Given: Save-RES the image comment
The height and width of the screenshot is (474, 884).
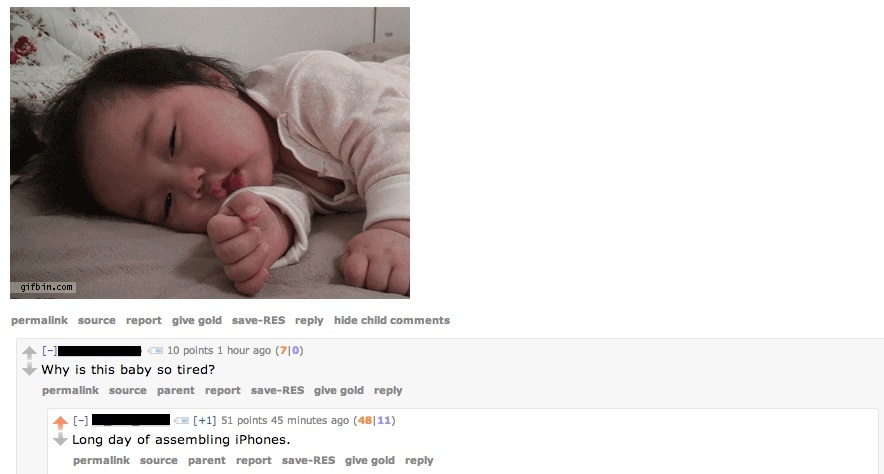Looking at the screenshot, I should 258,320.
